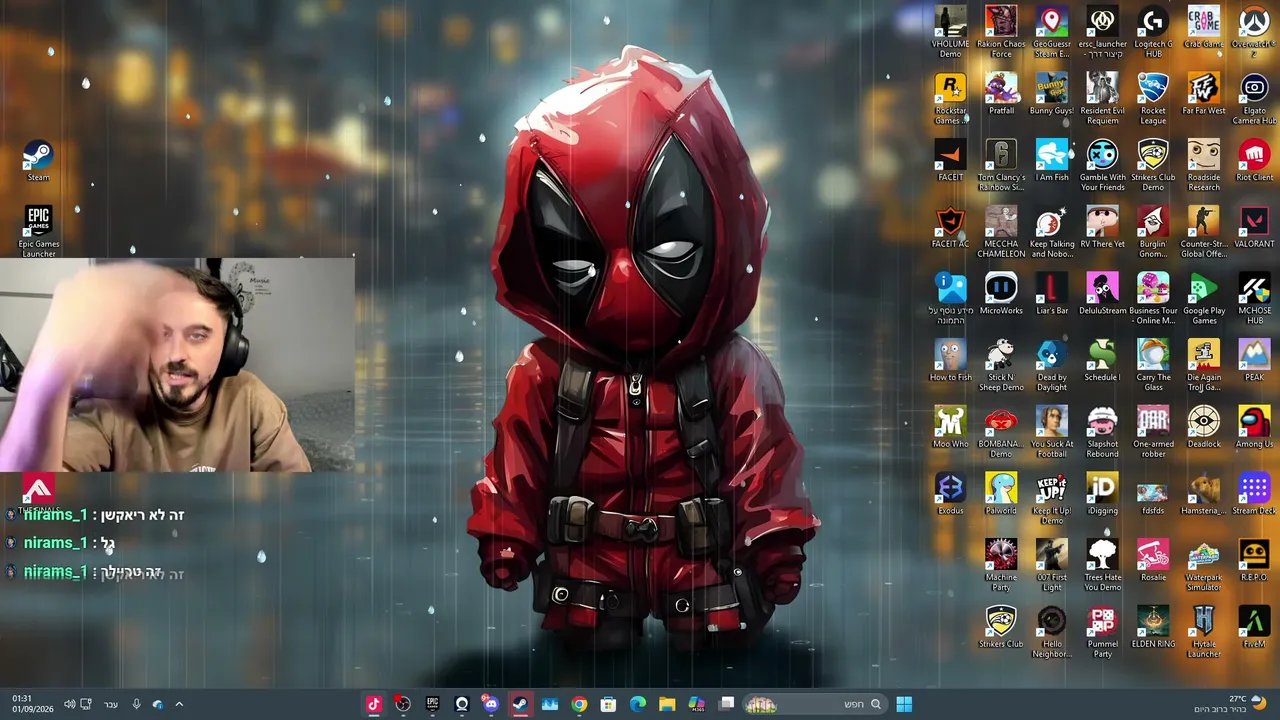Open Microsoft Store from the taskbar

click(x=608, y=704)
